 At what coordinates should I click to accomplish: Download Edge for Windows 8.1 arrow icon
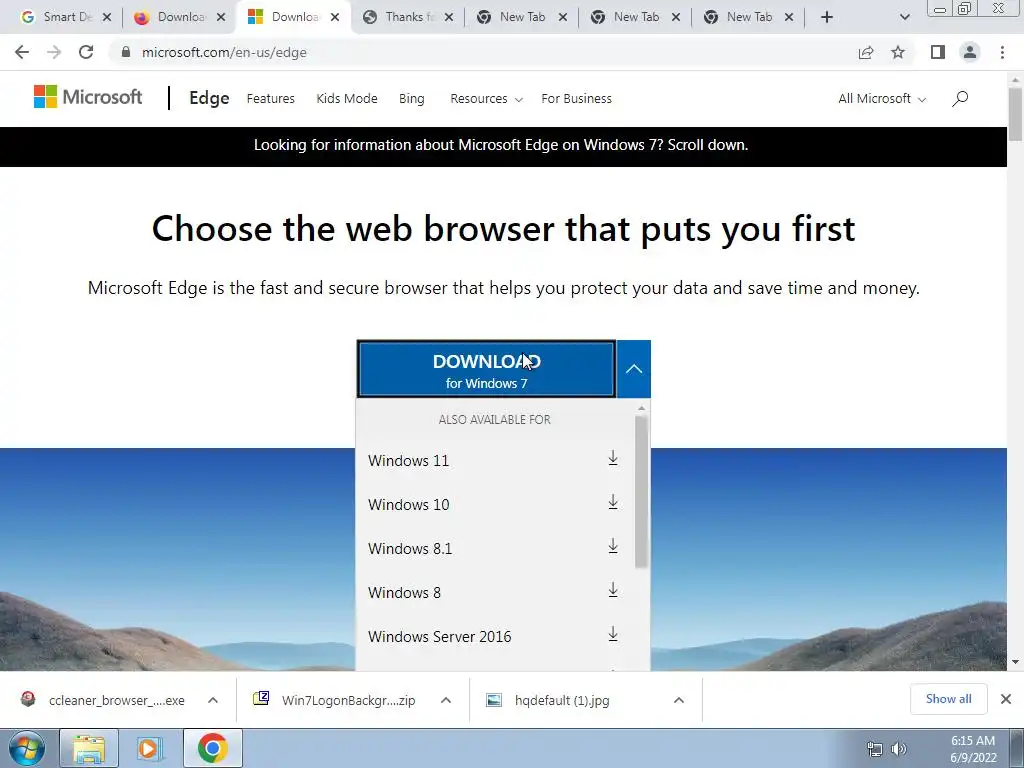point(613,546)
